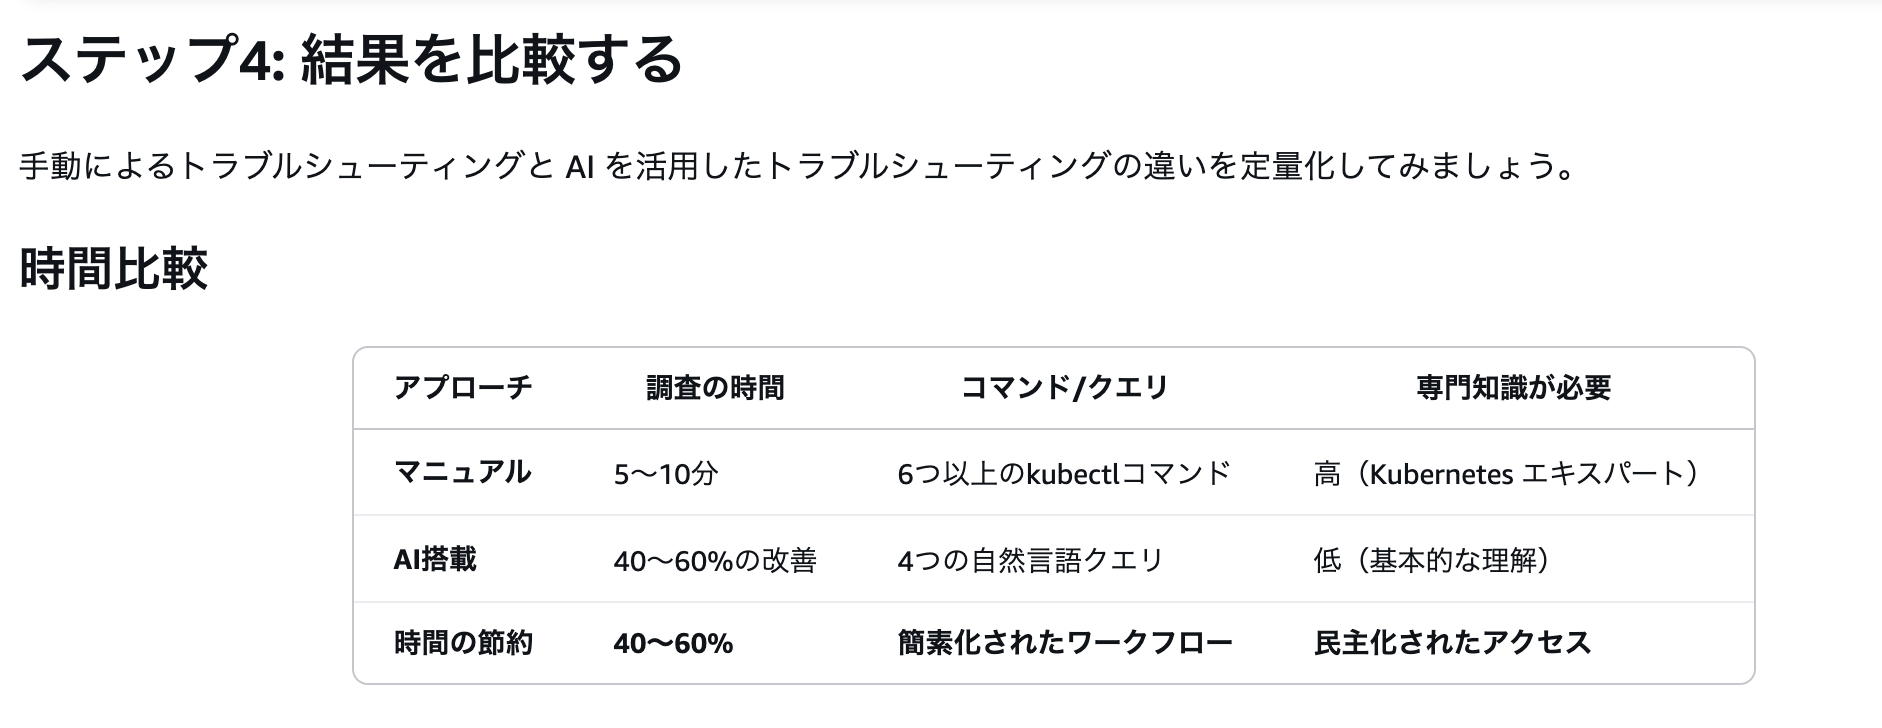Click the ステップ4: 結果を比較する heading
The height and width of the screenshot is (728, 1882).
[351, 58]
